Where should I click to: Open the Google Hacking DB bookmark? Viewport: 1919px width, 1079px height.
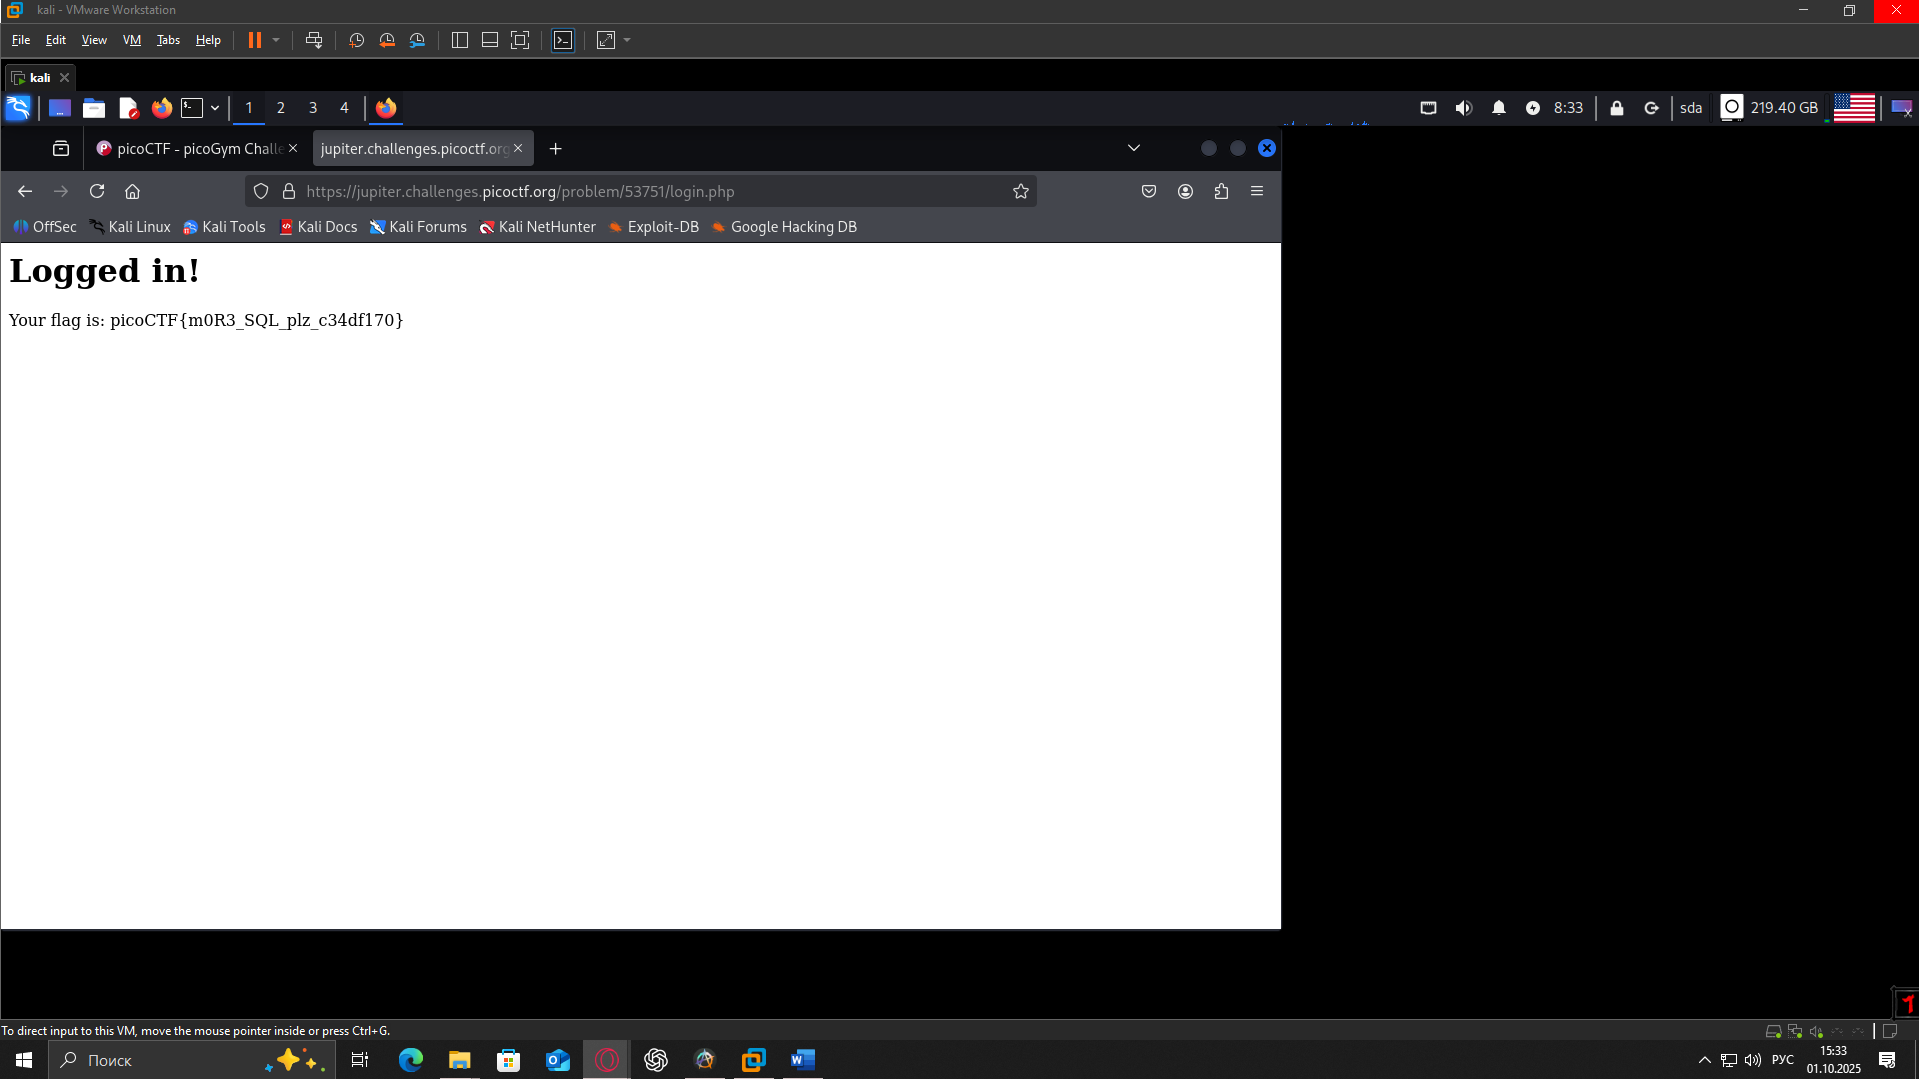click(x=784, y=227)
